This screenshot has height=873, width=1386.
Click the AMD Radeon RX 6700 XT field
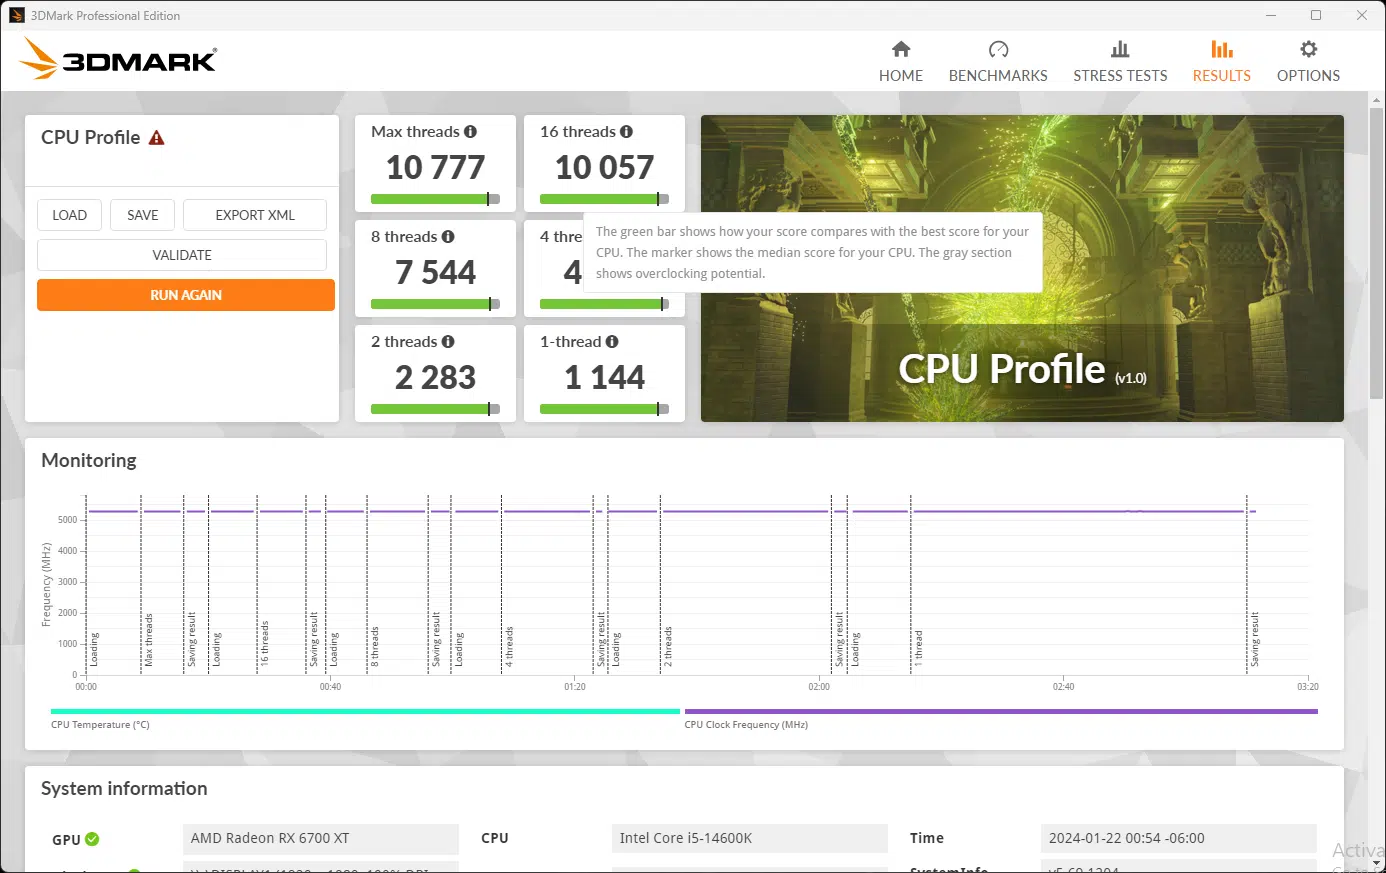click(x=321, y=838)
